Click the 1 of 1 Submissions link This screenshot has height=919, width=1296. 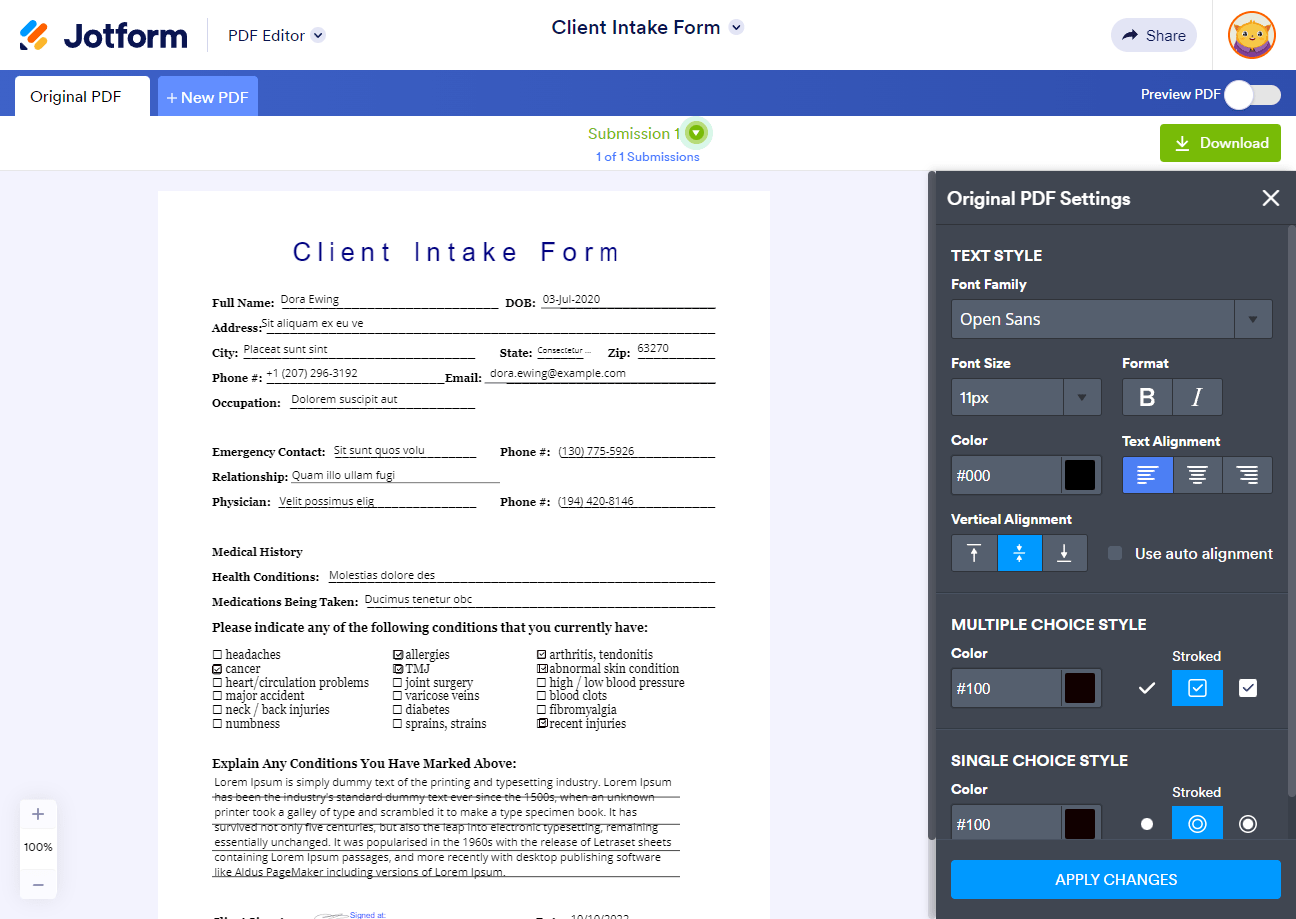point(648,157)
